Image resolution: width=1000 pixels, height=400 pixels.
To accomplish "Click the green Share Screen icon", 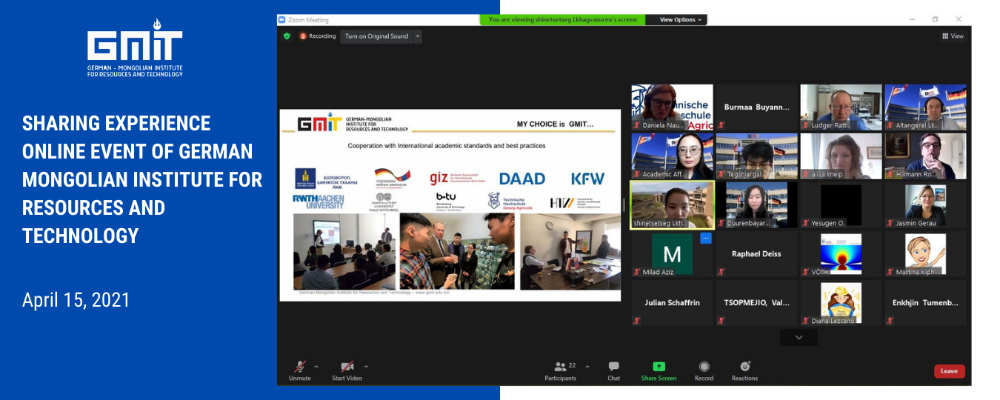I will (x=659, y=366).
